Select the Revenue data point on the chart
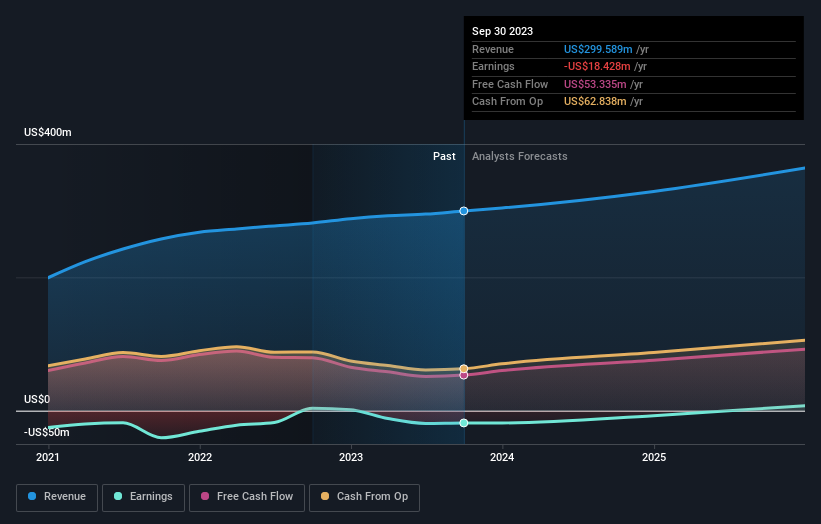Screen dimensions: 821x524 464,211
